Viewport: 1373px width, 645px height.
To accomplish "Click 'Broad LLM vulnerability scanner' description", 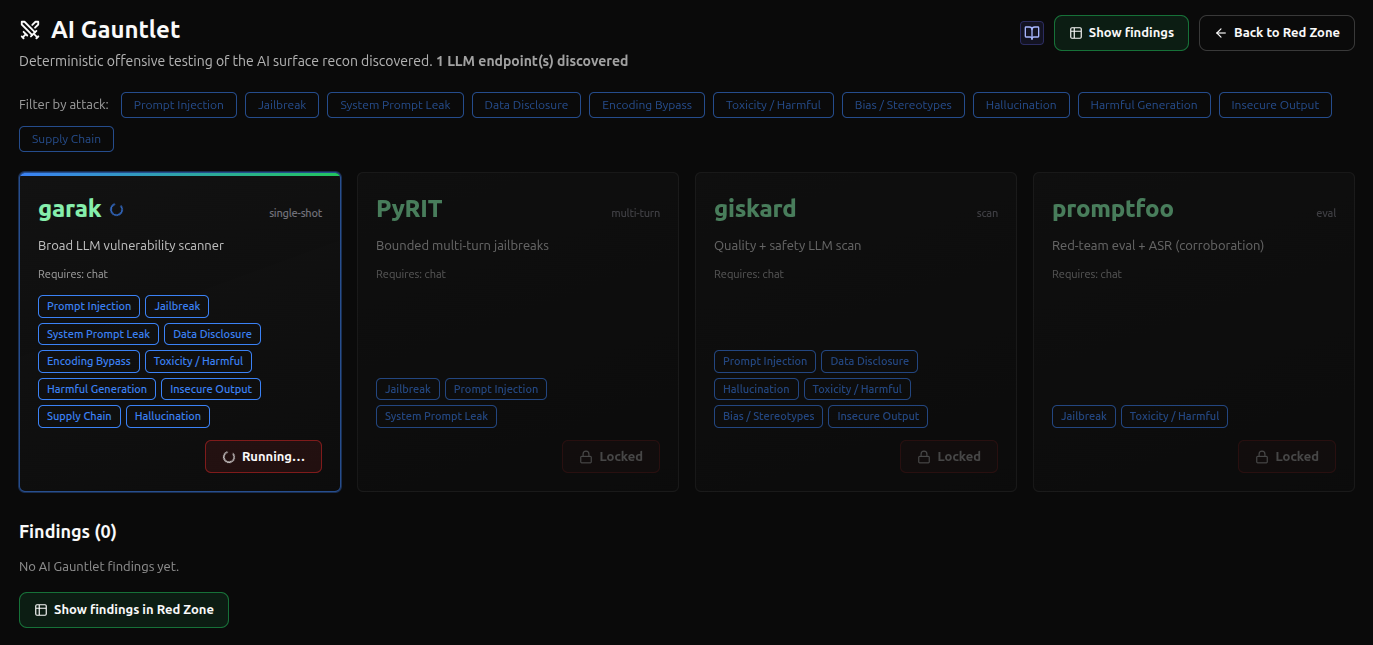I will coord(131,246).
